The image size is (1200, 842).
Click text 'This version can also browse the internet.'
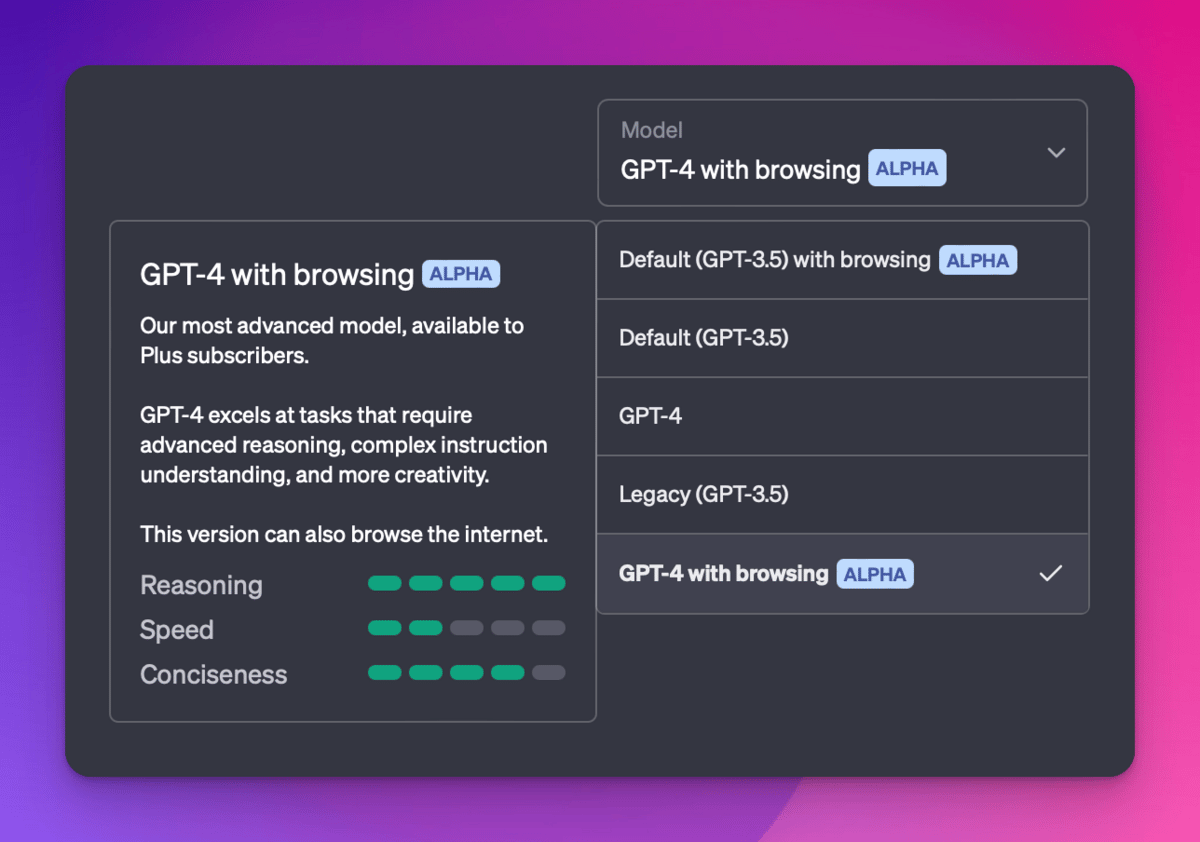coord(344,534)
